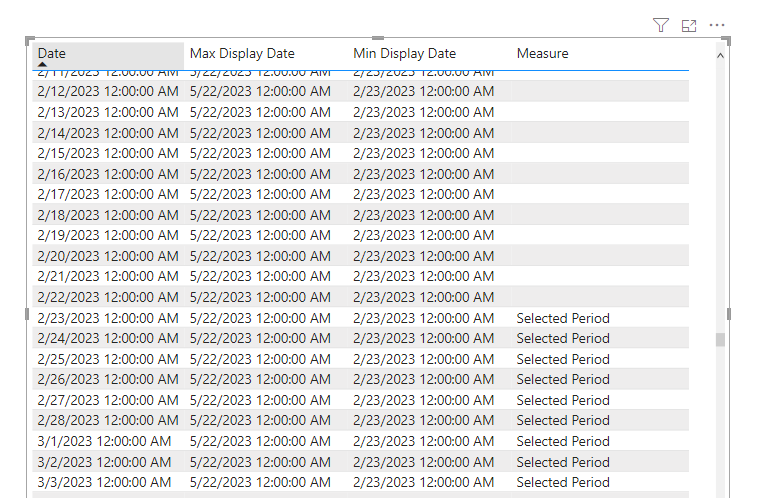The image size is (760, 498).
Task: Click Min Display Date in 2/14/2023 row
Action: pyautogui.click(x=423, y=133)
